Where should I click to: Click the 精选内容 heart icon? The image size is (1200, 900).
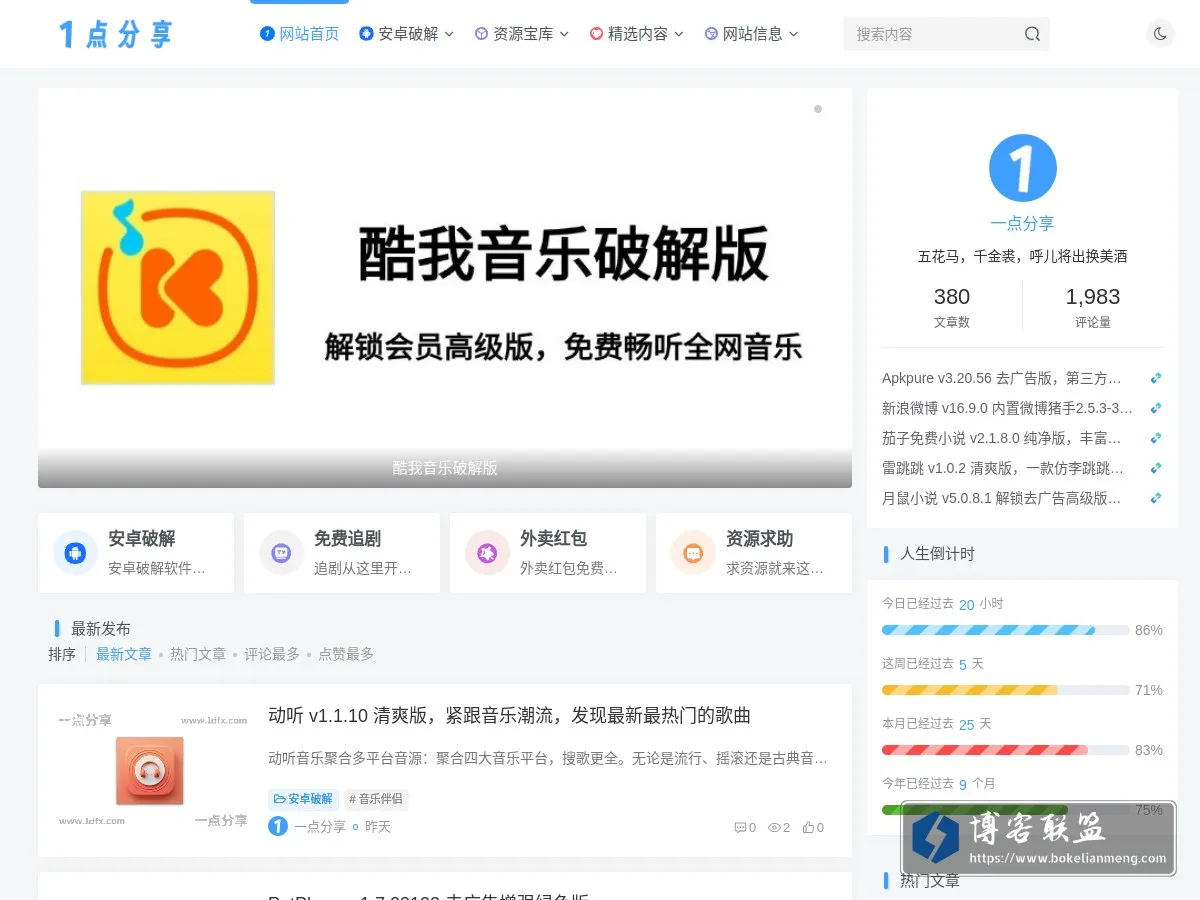[x=596, y=34]
